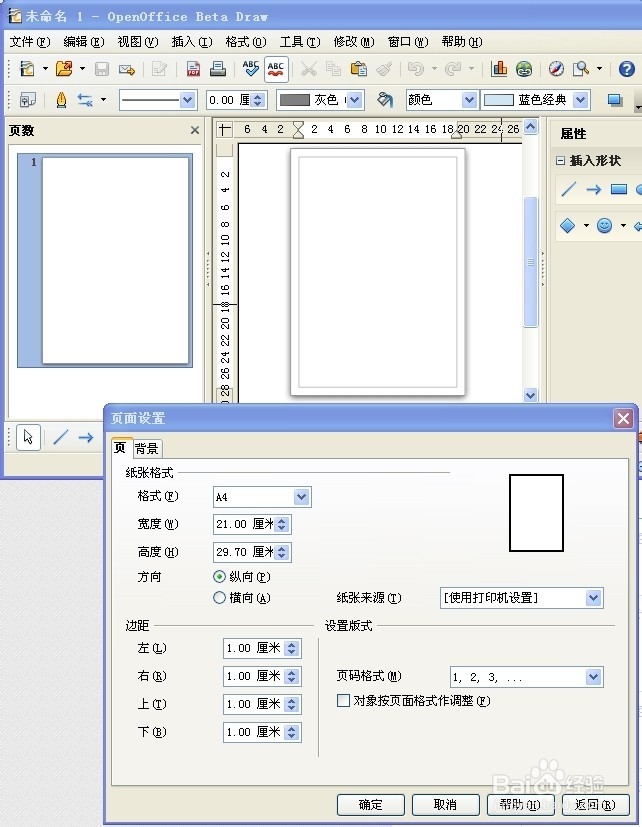The image size is (642, 827).
Task: Switch to the Background tab
Action: coord(147,449)
